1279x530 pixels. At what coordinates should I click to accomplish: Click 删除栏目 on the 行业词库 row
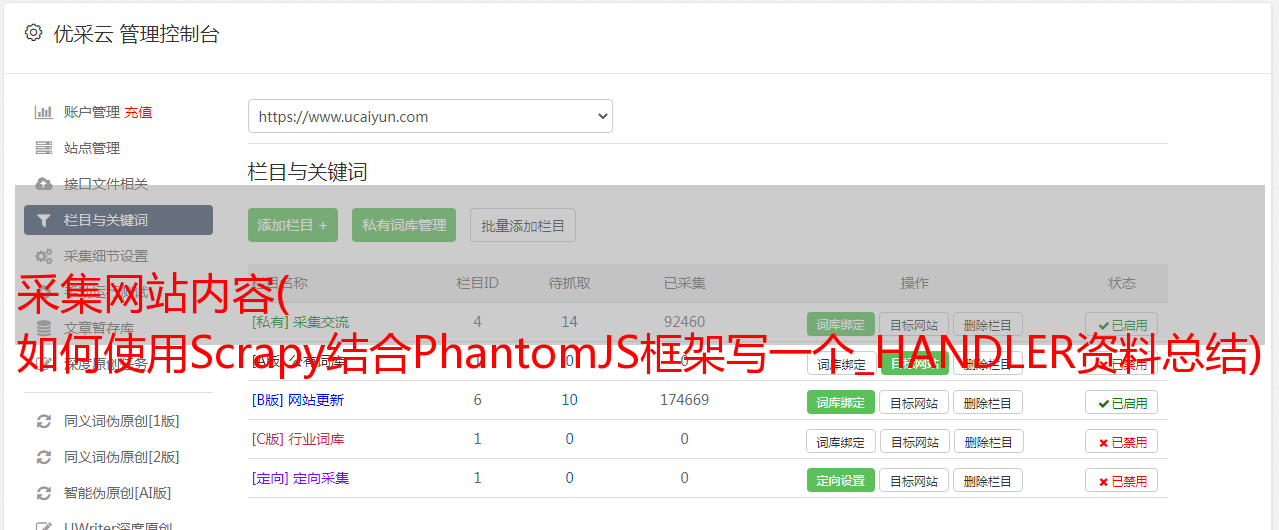click(x=987, y=441)
